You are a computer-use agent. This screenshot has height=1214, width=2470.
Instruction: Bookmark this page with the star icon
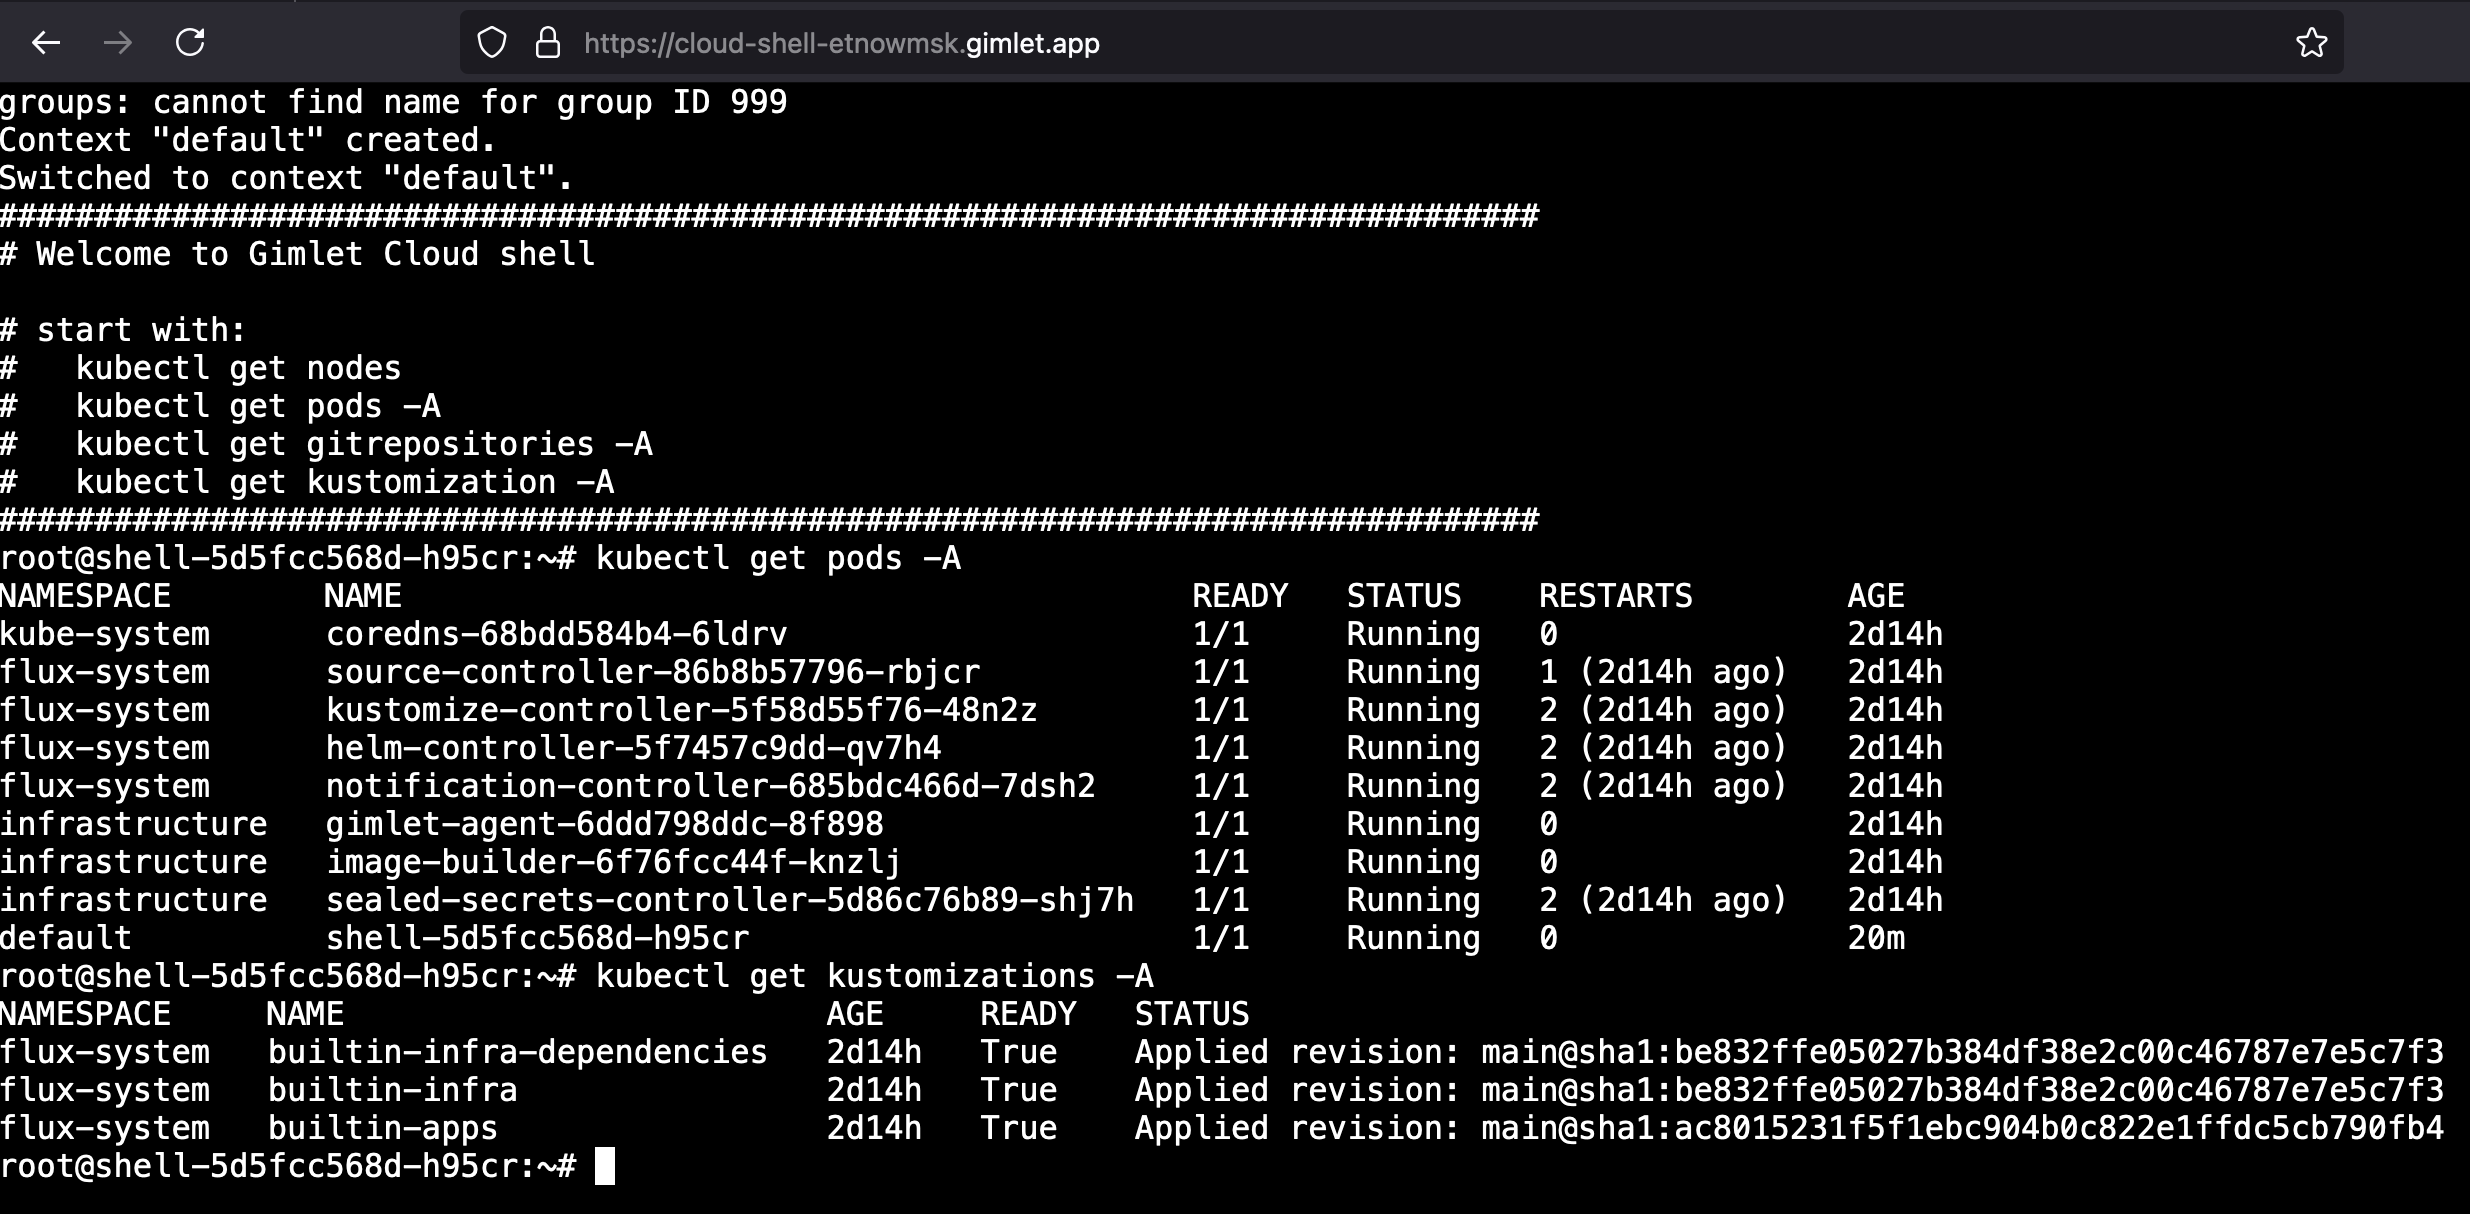2311,43
